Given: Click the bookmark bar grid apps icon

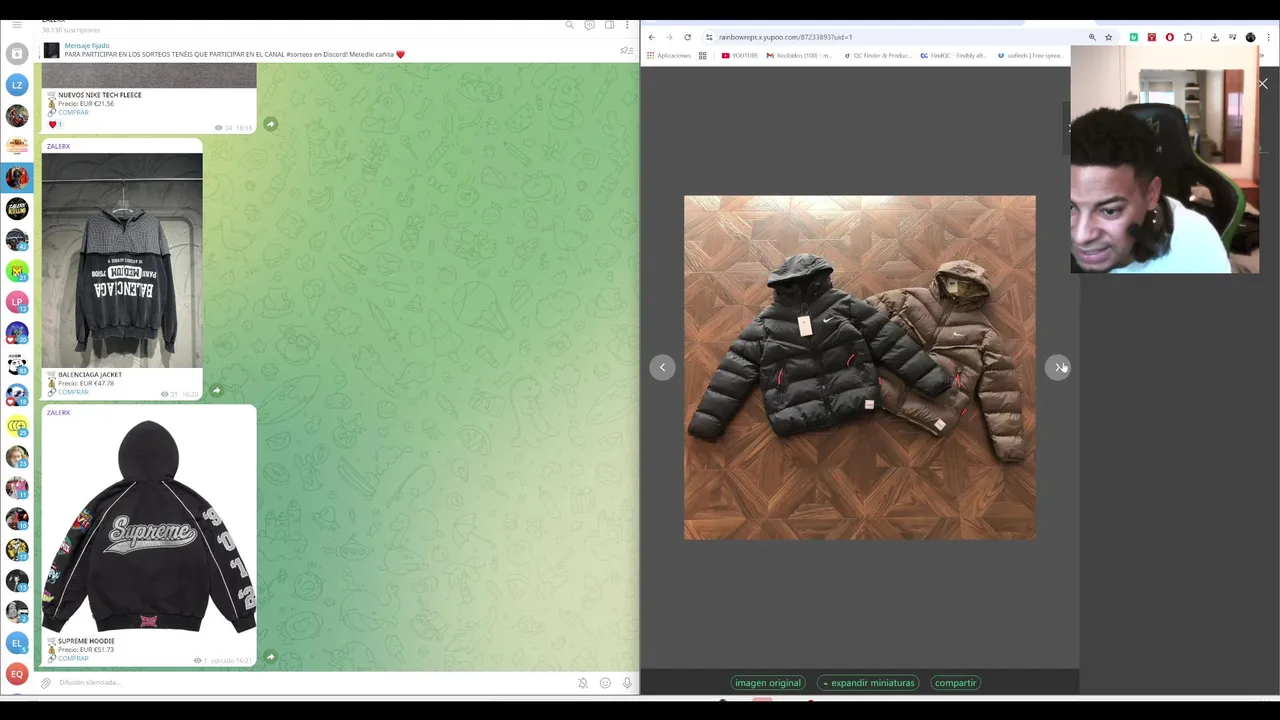Looking at the screenshot, I should click(x=702, y=56).
